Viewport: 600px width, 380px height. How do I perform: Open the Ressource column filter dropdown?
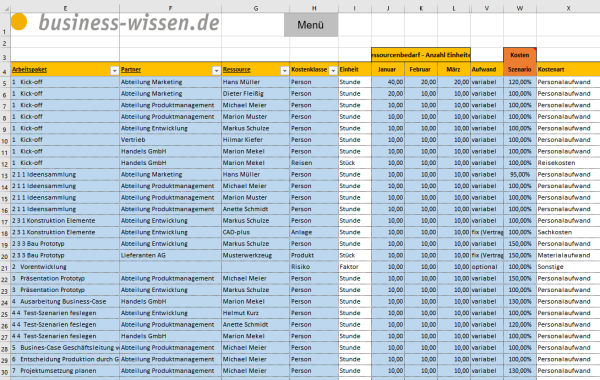pos(284,71)
